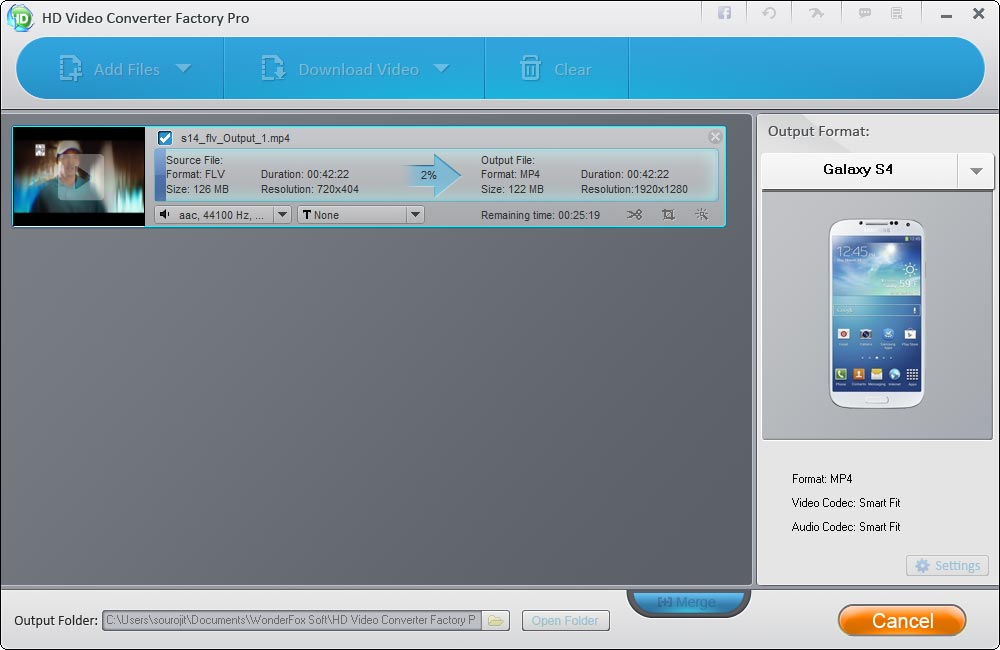Viewport: 1000px width, 650px height.
Task: Click the Video Codec: Smart Fit text
Action: 846,503
